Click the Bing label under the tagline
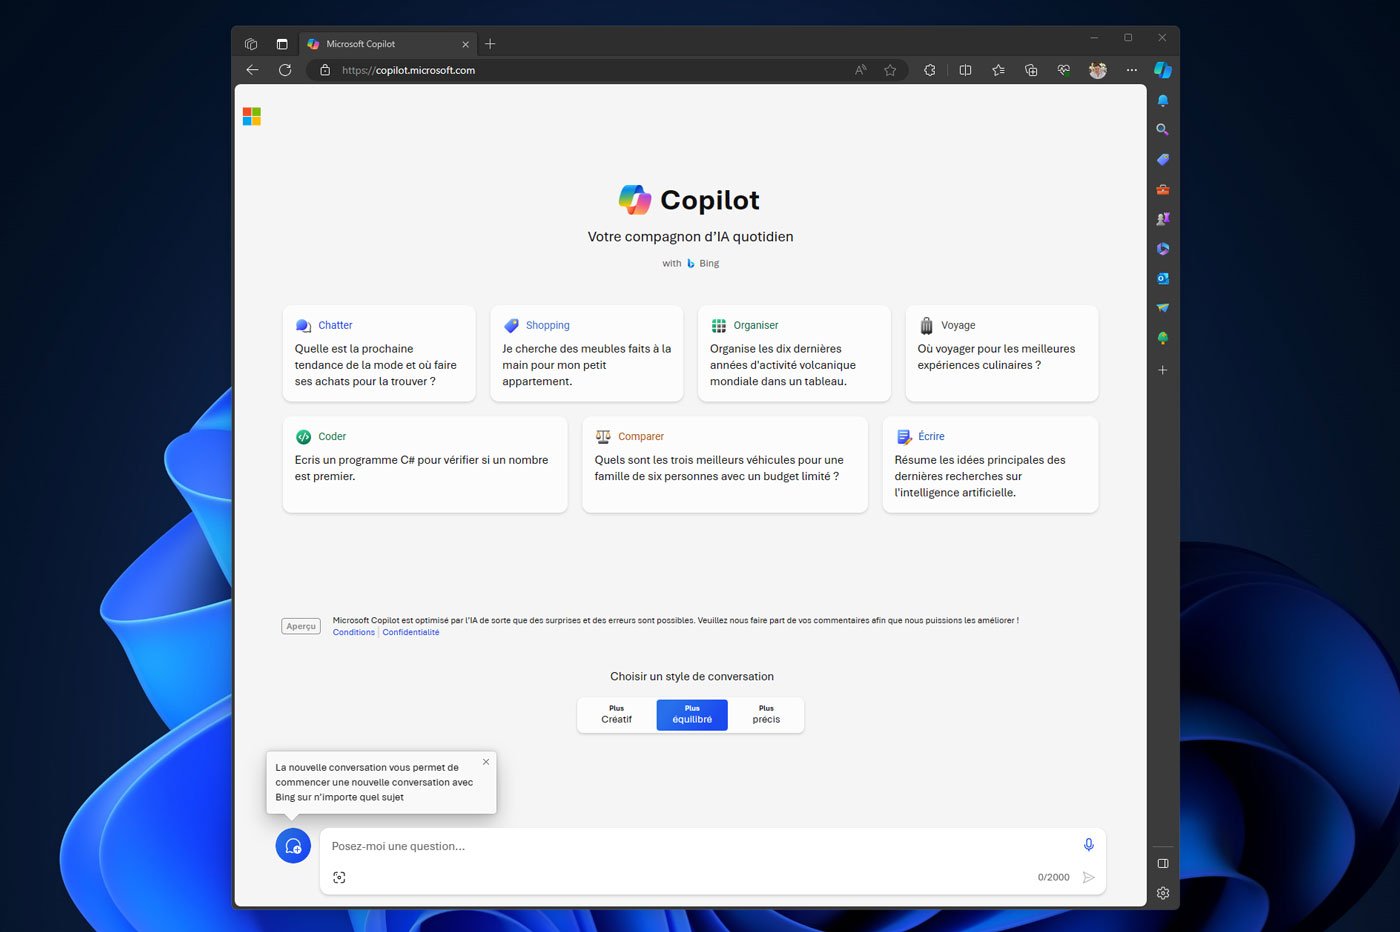Viewport: 1400px width, 932px height. click(x=709, y=264)
